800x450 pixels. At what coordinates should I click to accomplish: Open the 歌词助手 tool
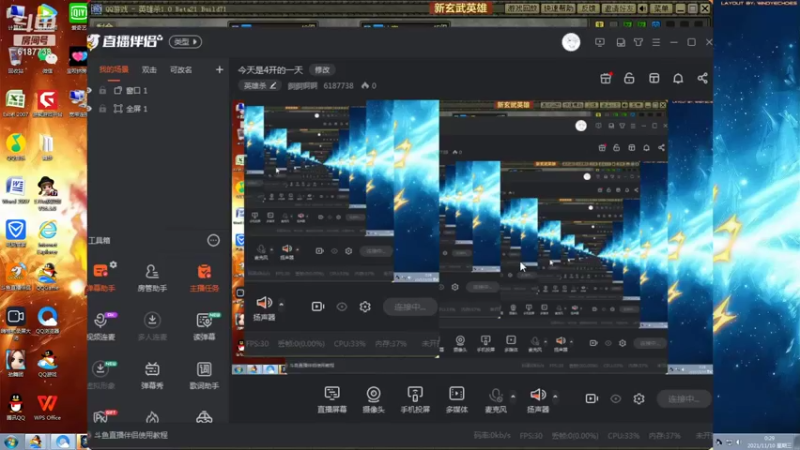point(204,374)
